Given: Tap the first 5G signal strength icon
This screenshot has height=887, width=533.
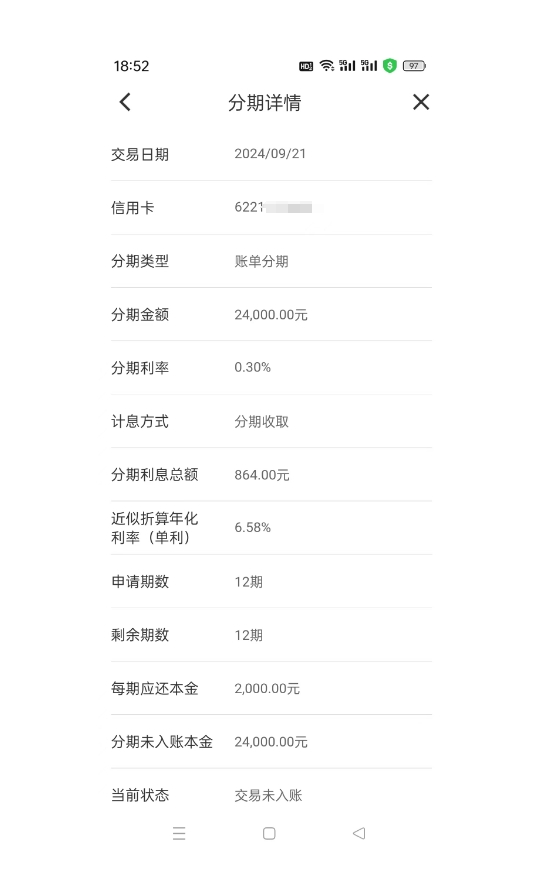Looking at the screenshot, I should coord(347,66).
